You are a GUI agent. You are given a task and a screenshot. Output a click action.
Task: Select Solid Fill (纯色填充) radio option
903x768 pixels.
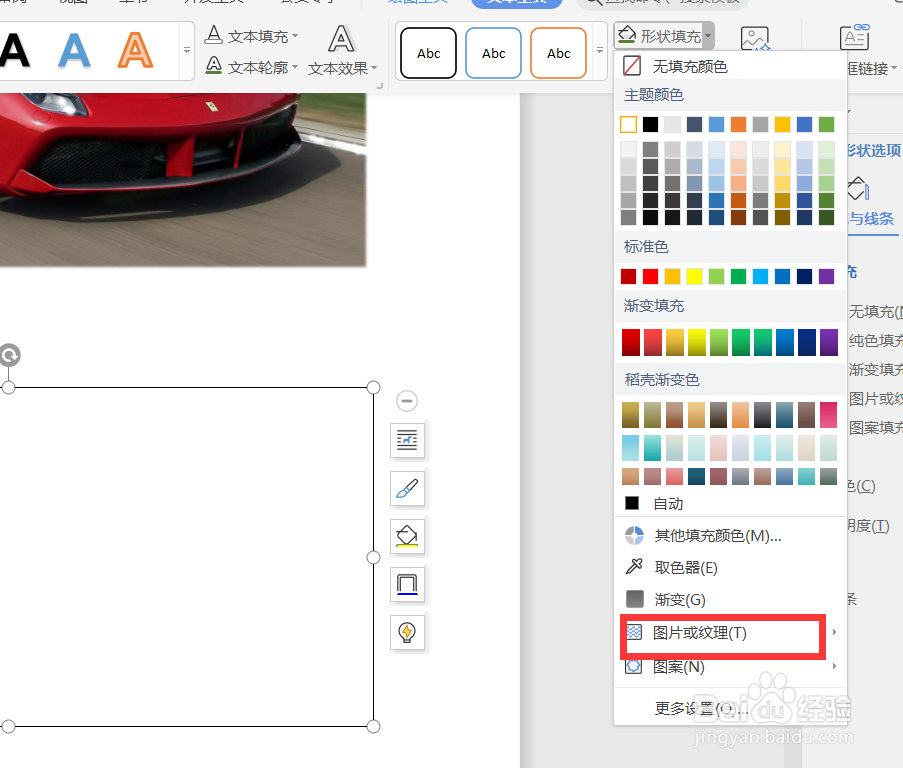pos(875,340)
